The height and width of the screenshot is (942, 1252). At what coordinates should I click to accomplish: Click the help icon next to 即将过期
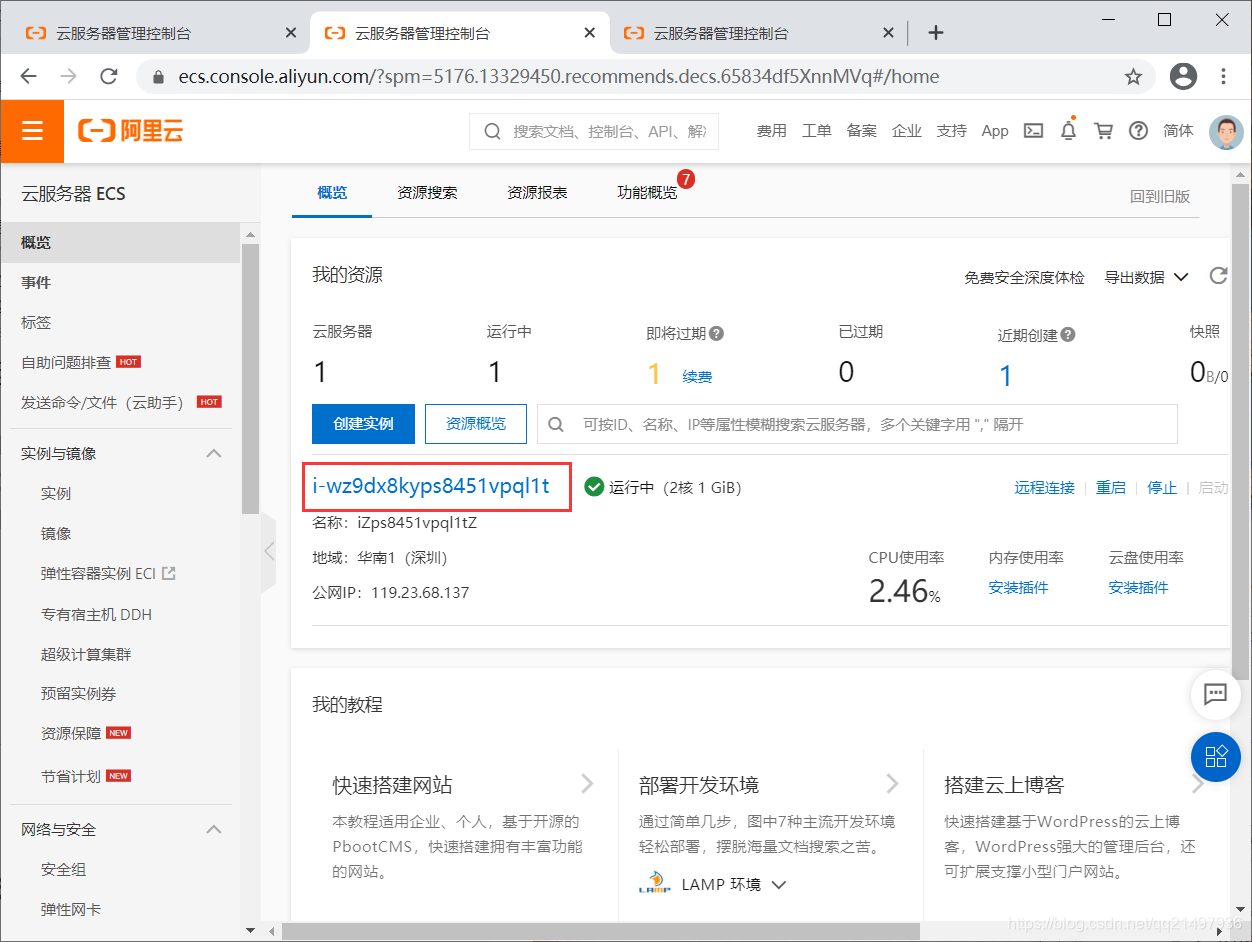click(717, 334)
